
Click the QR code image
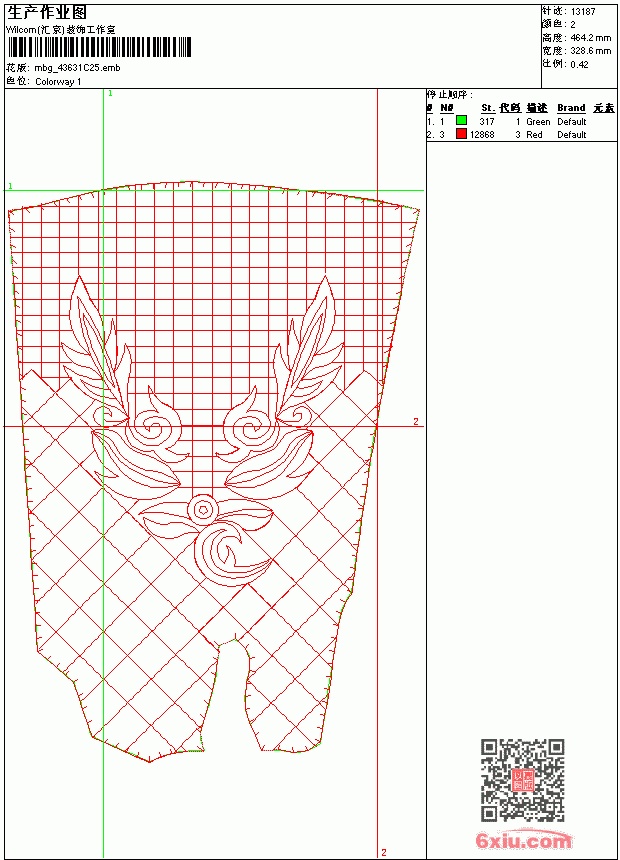click(522, 779)
